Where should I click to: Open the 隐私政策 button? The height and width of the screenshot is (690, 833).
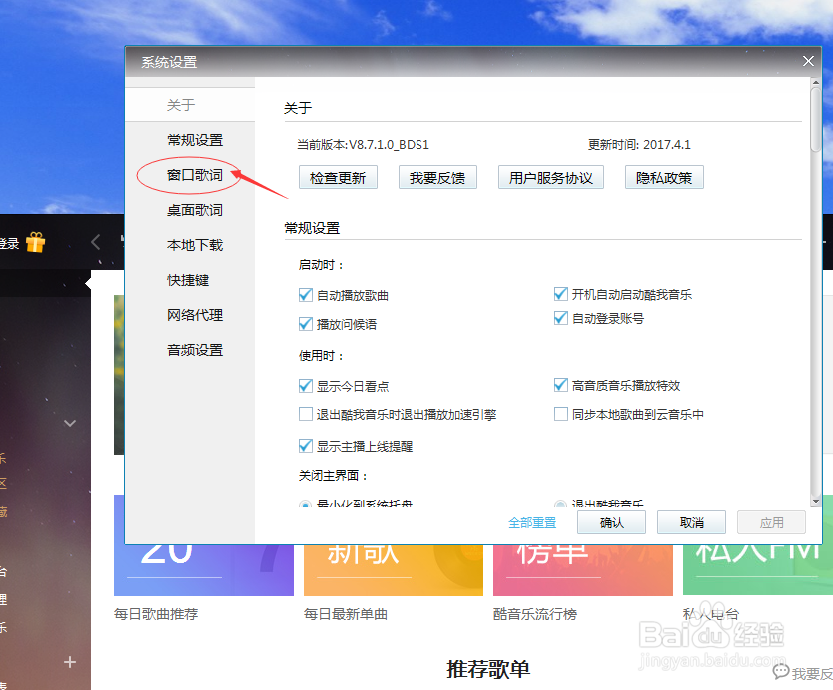pos(664,177)
